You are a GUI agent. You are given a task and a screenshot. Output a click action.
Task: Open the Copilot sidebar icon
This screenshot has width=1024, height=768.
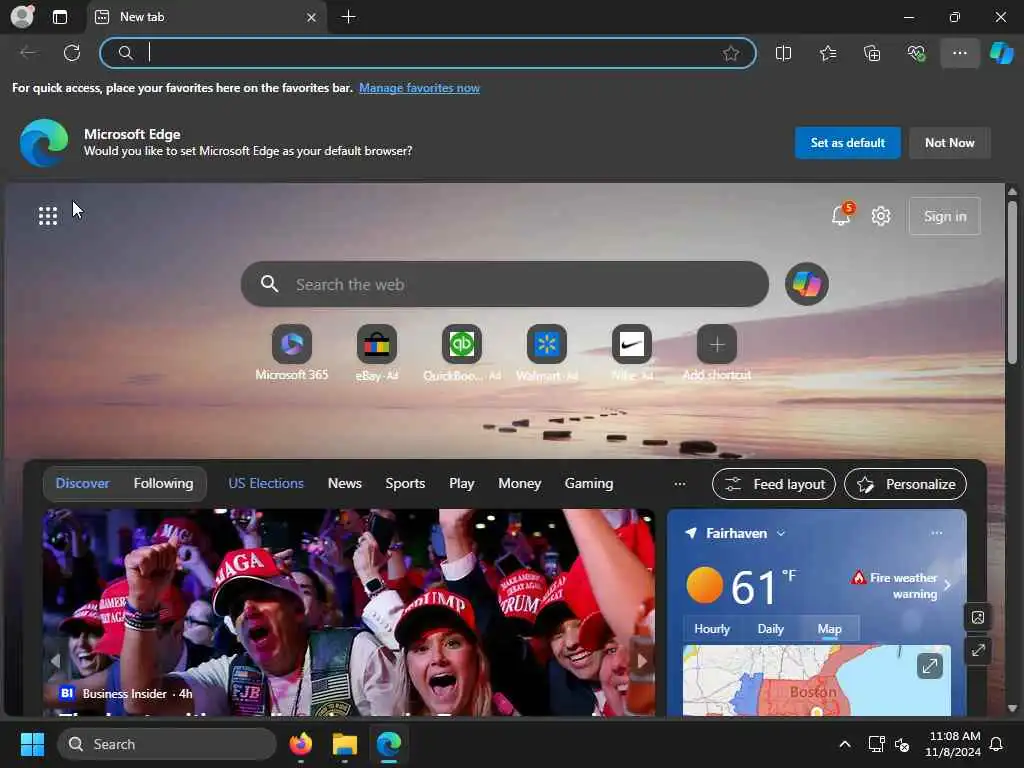pyautogui.click(x=1002, y=53)
